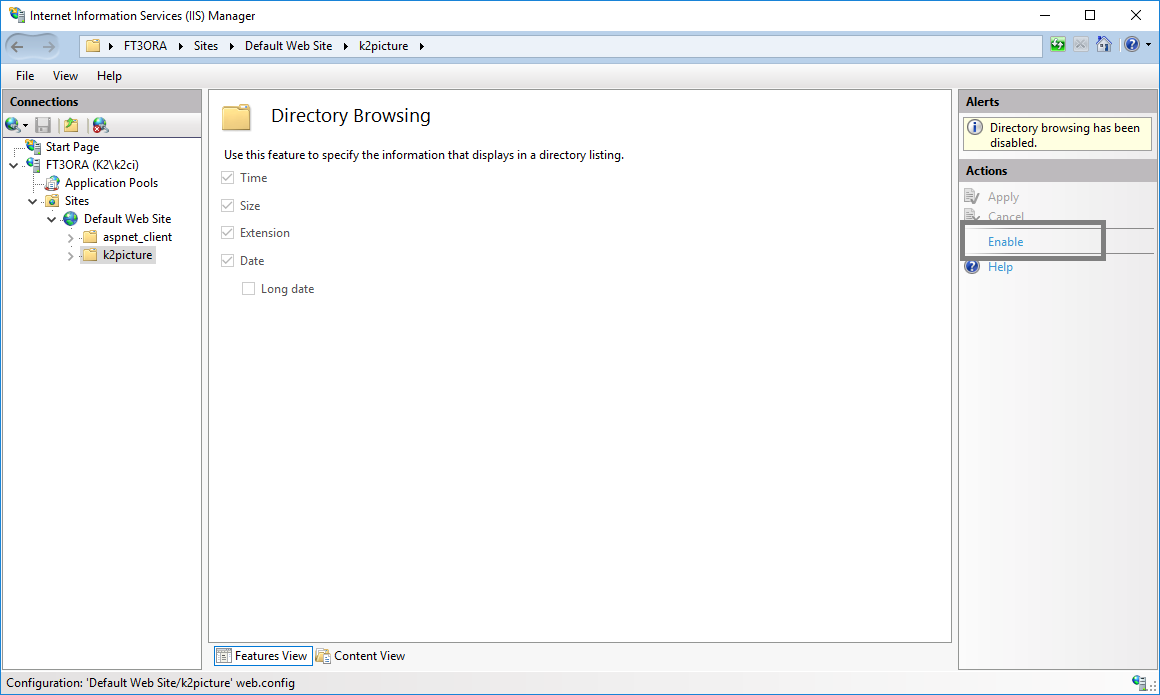
Task: Switch to Features View tab
Action: coord(263,656)
